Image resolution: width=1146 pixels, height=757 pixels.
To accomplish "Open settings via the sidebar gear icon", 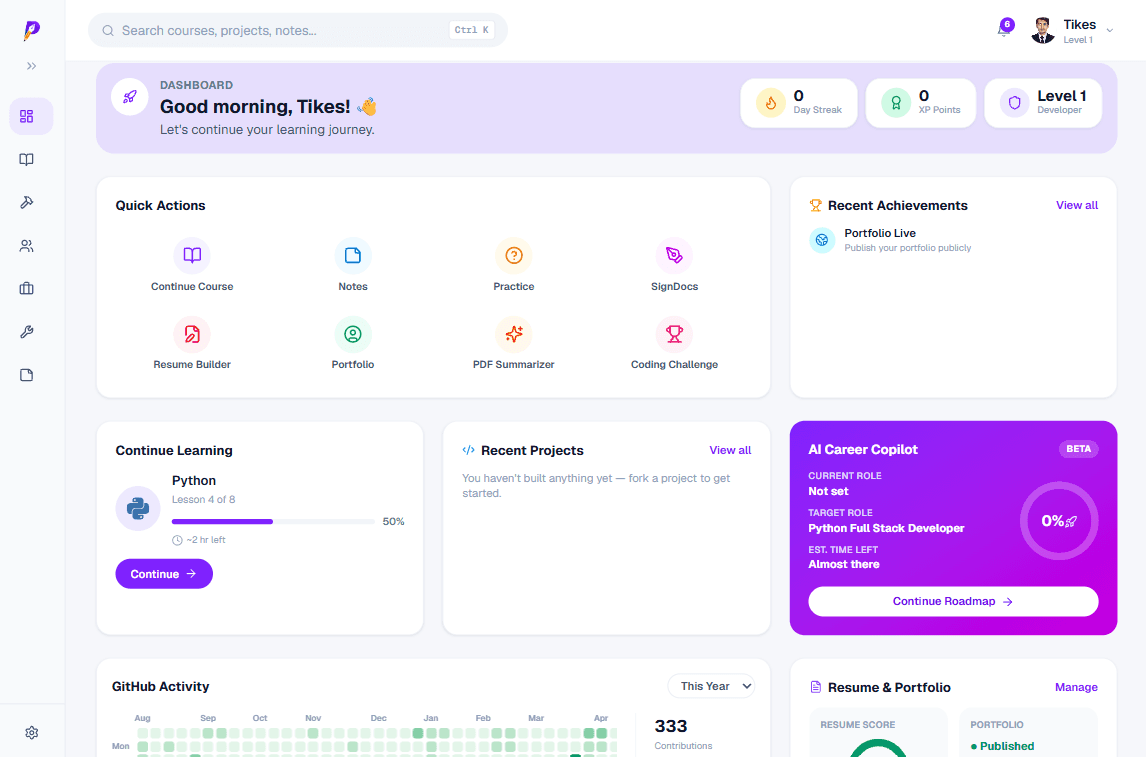I will 31,732.
